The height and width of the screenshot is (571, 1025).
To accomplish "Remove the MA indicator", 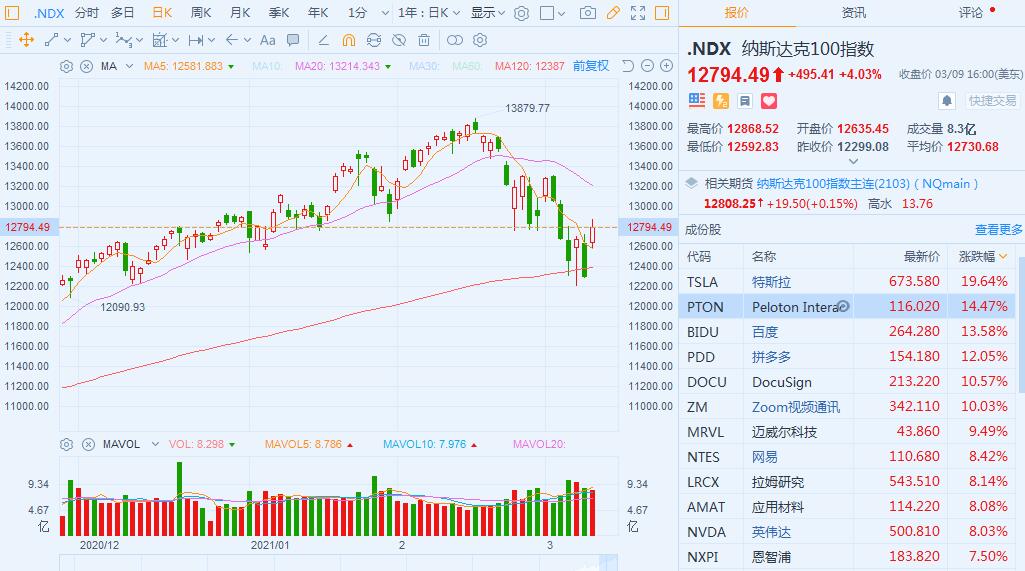I will point(86,66).
